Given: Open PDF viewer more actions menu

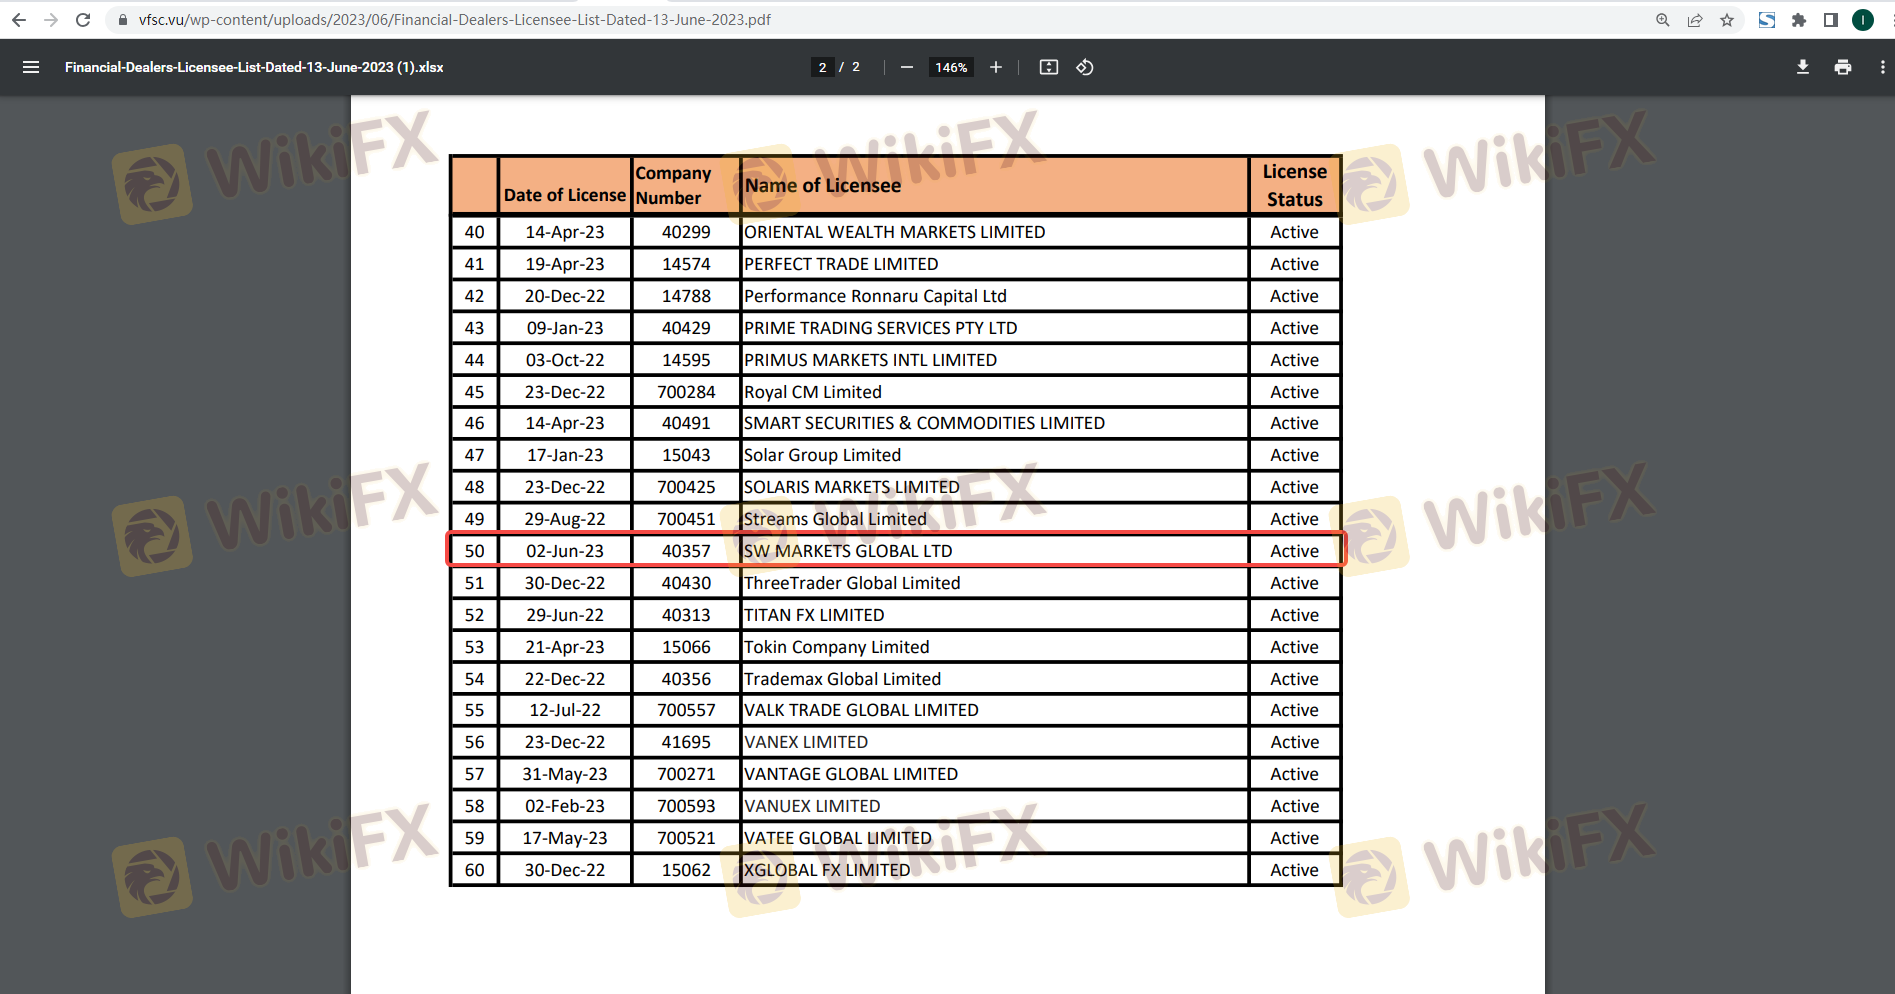Looking at the screenshot, I should pos(1882,67).
